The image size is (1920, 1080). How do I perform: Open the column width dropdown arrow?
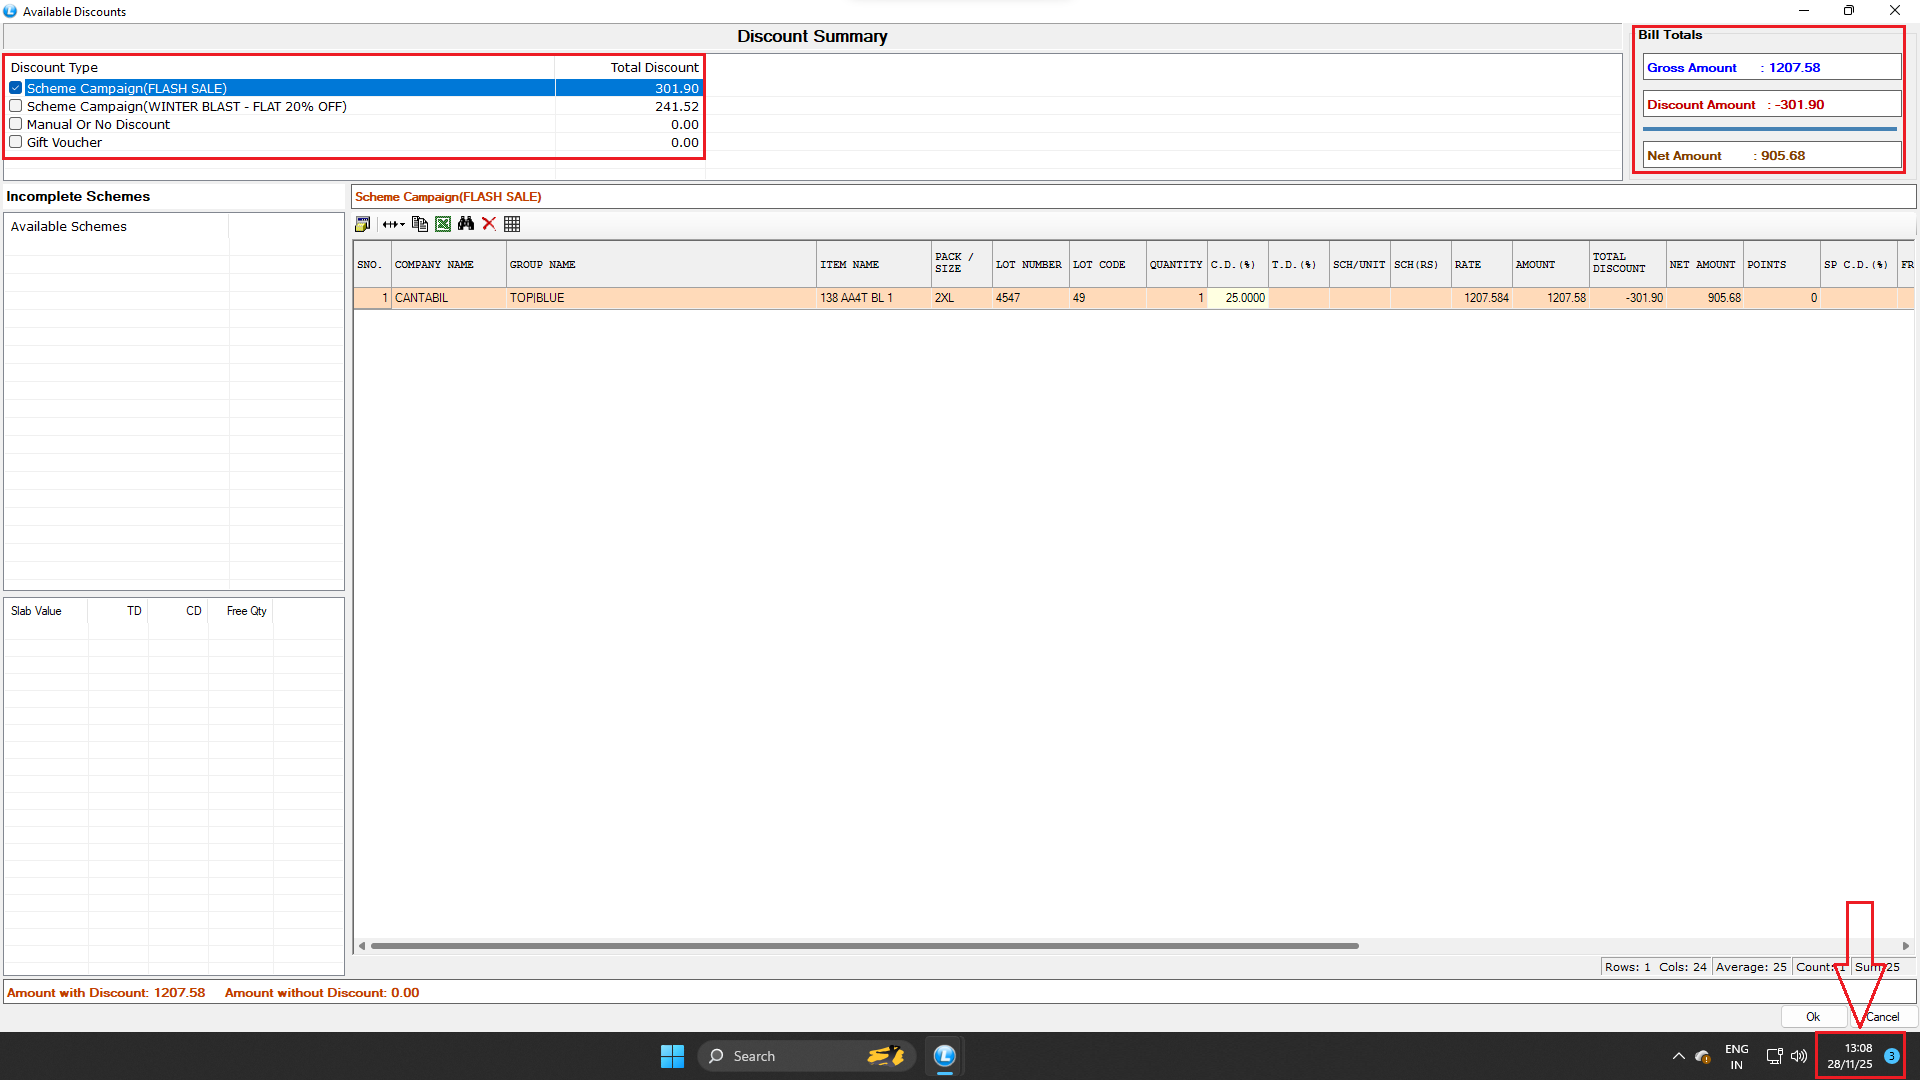[402, 224]
